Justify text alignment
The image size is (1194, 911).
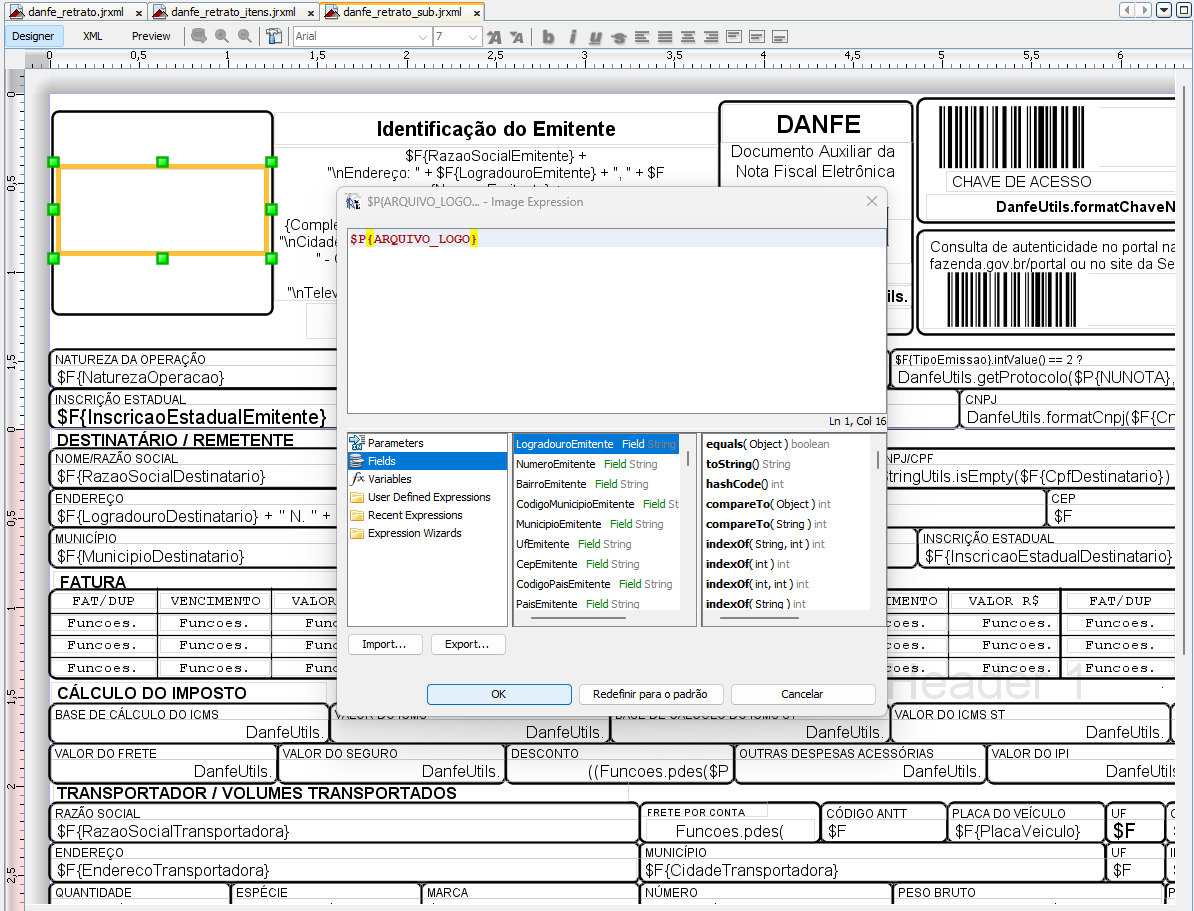tap(665, 37)
